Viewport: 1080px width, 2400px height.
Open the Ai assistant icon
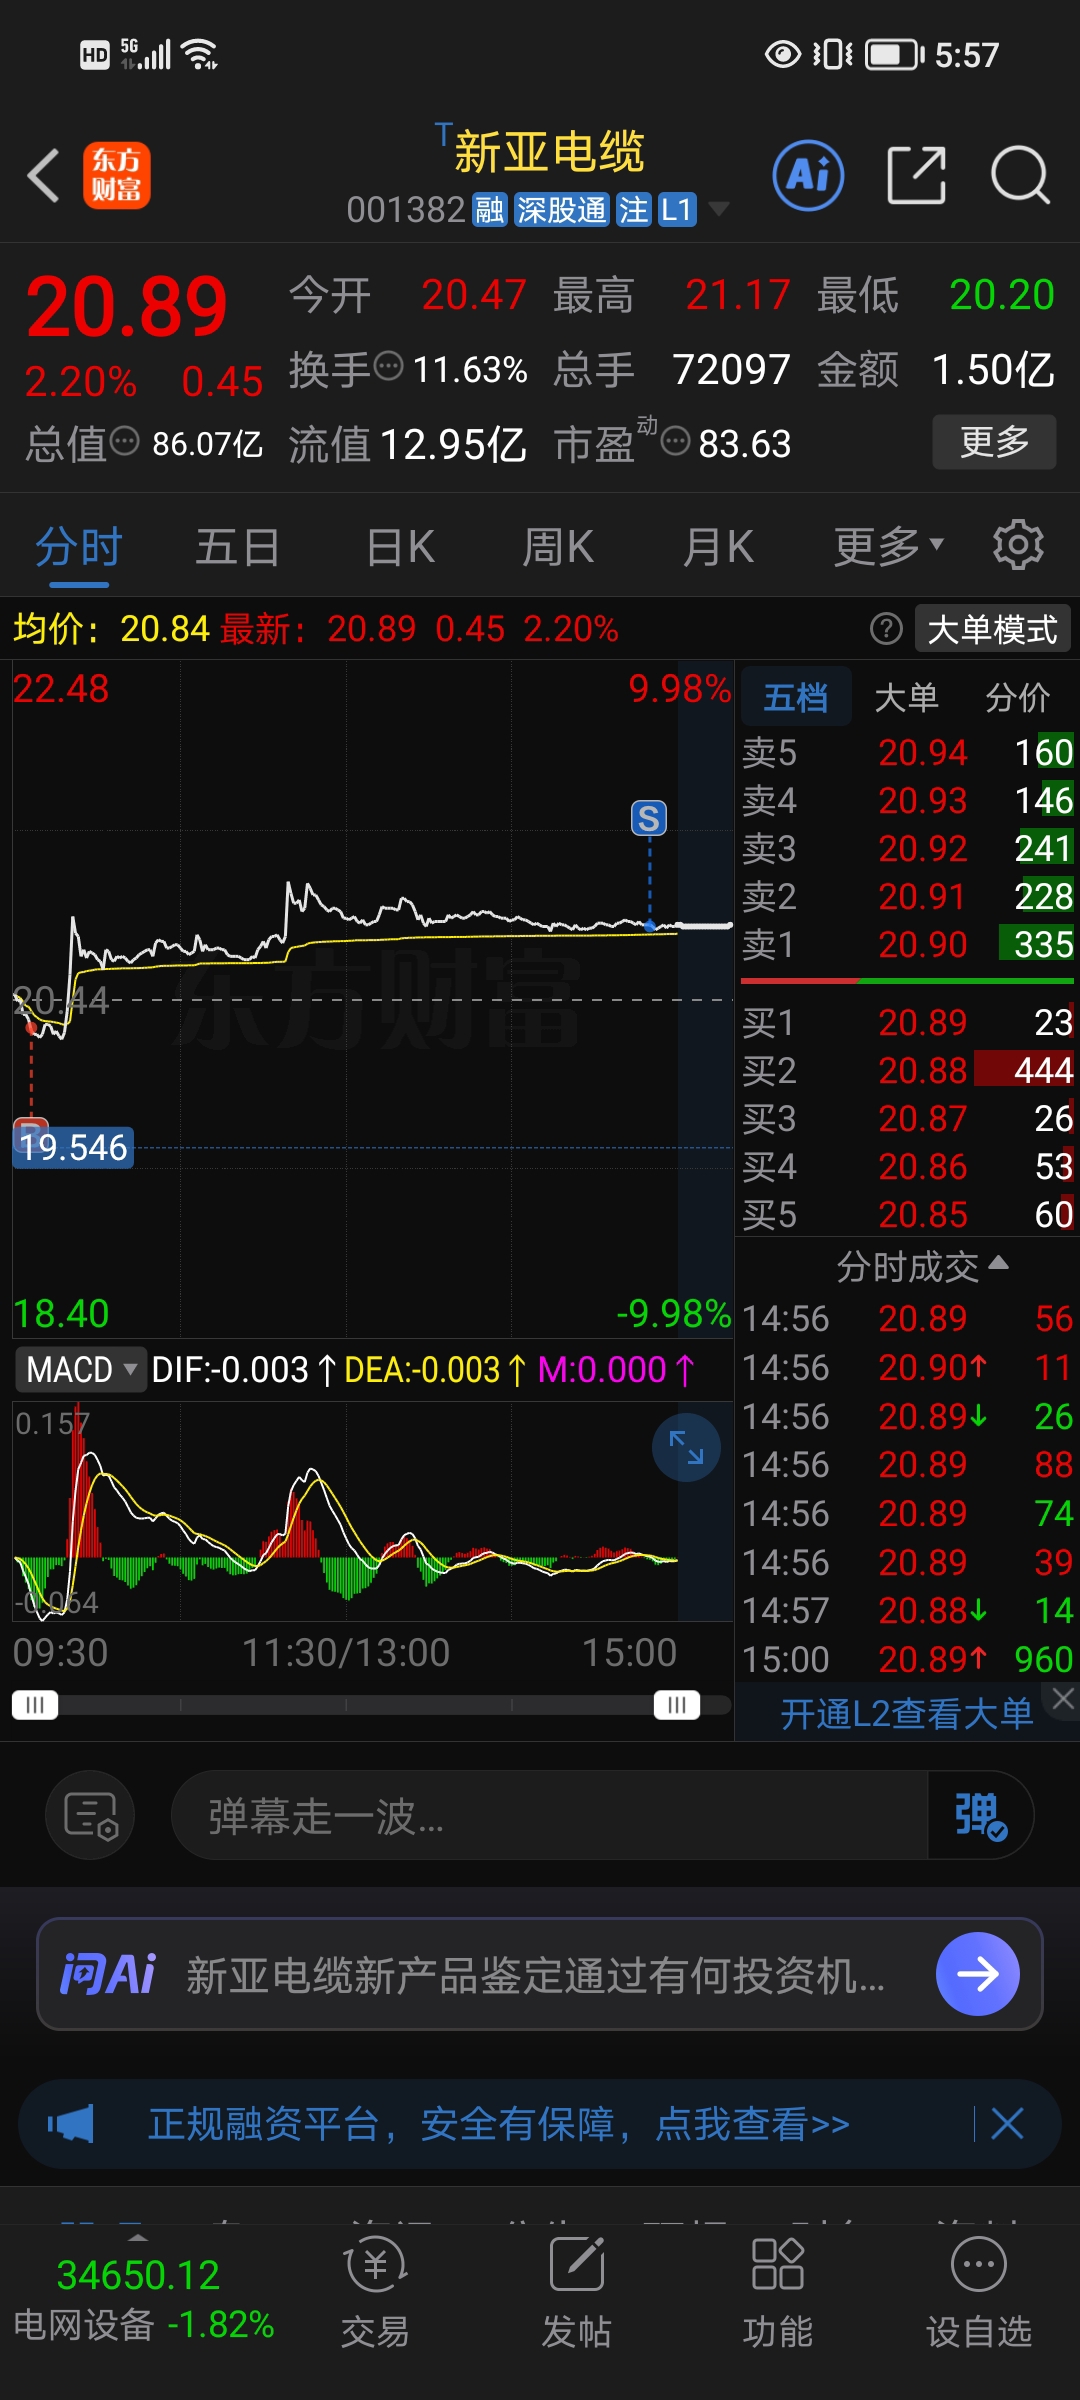click(808, 175)
